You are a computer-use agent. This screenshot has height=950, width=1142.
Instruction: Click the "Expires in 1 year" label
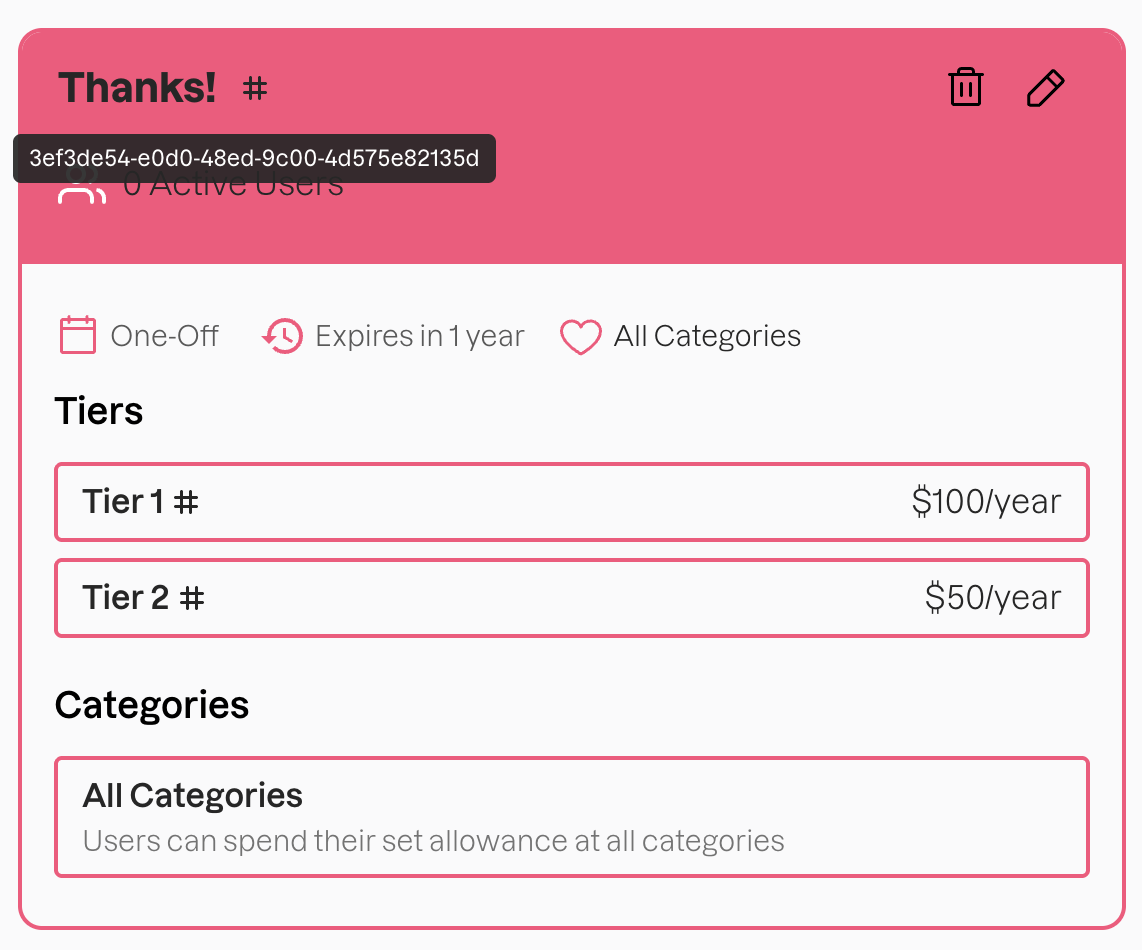click(420, 336)
